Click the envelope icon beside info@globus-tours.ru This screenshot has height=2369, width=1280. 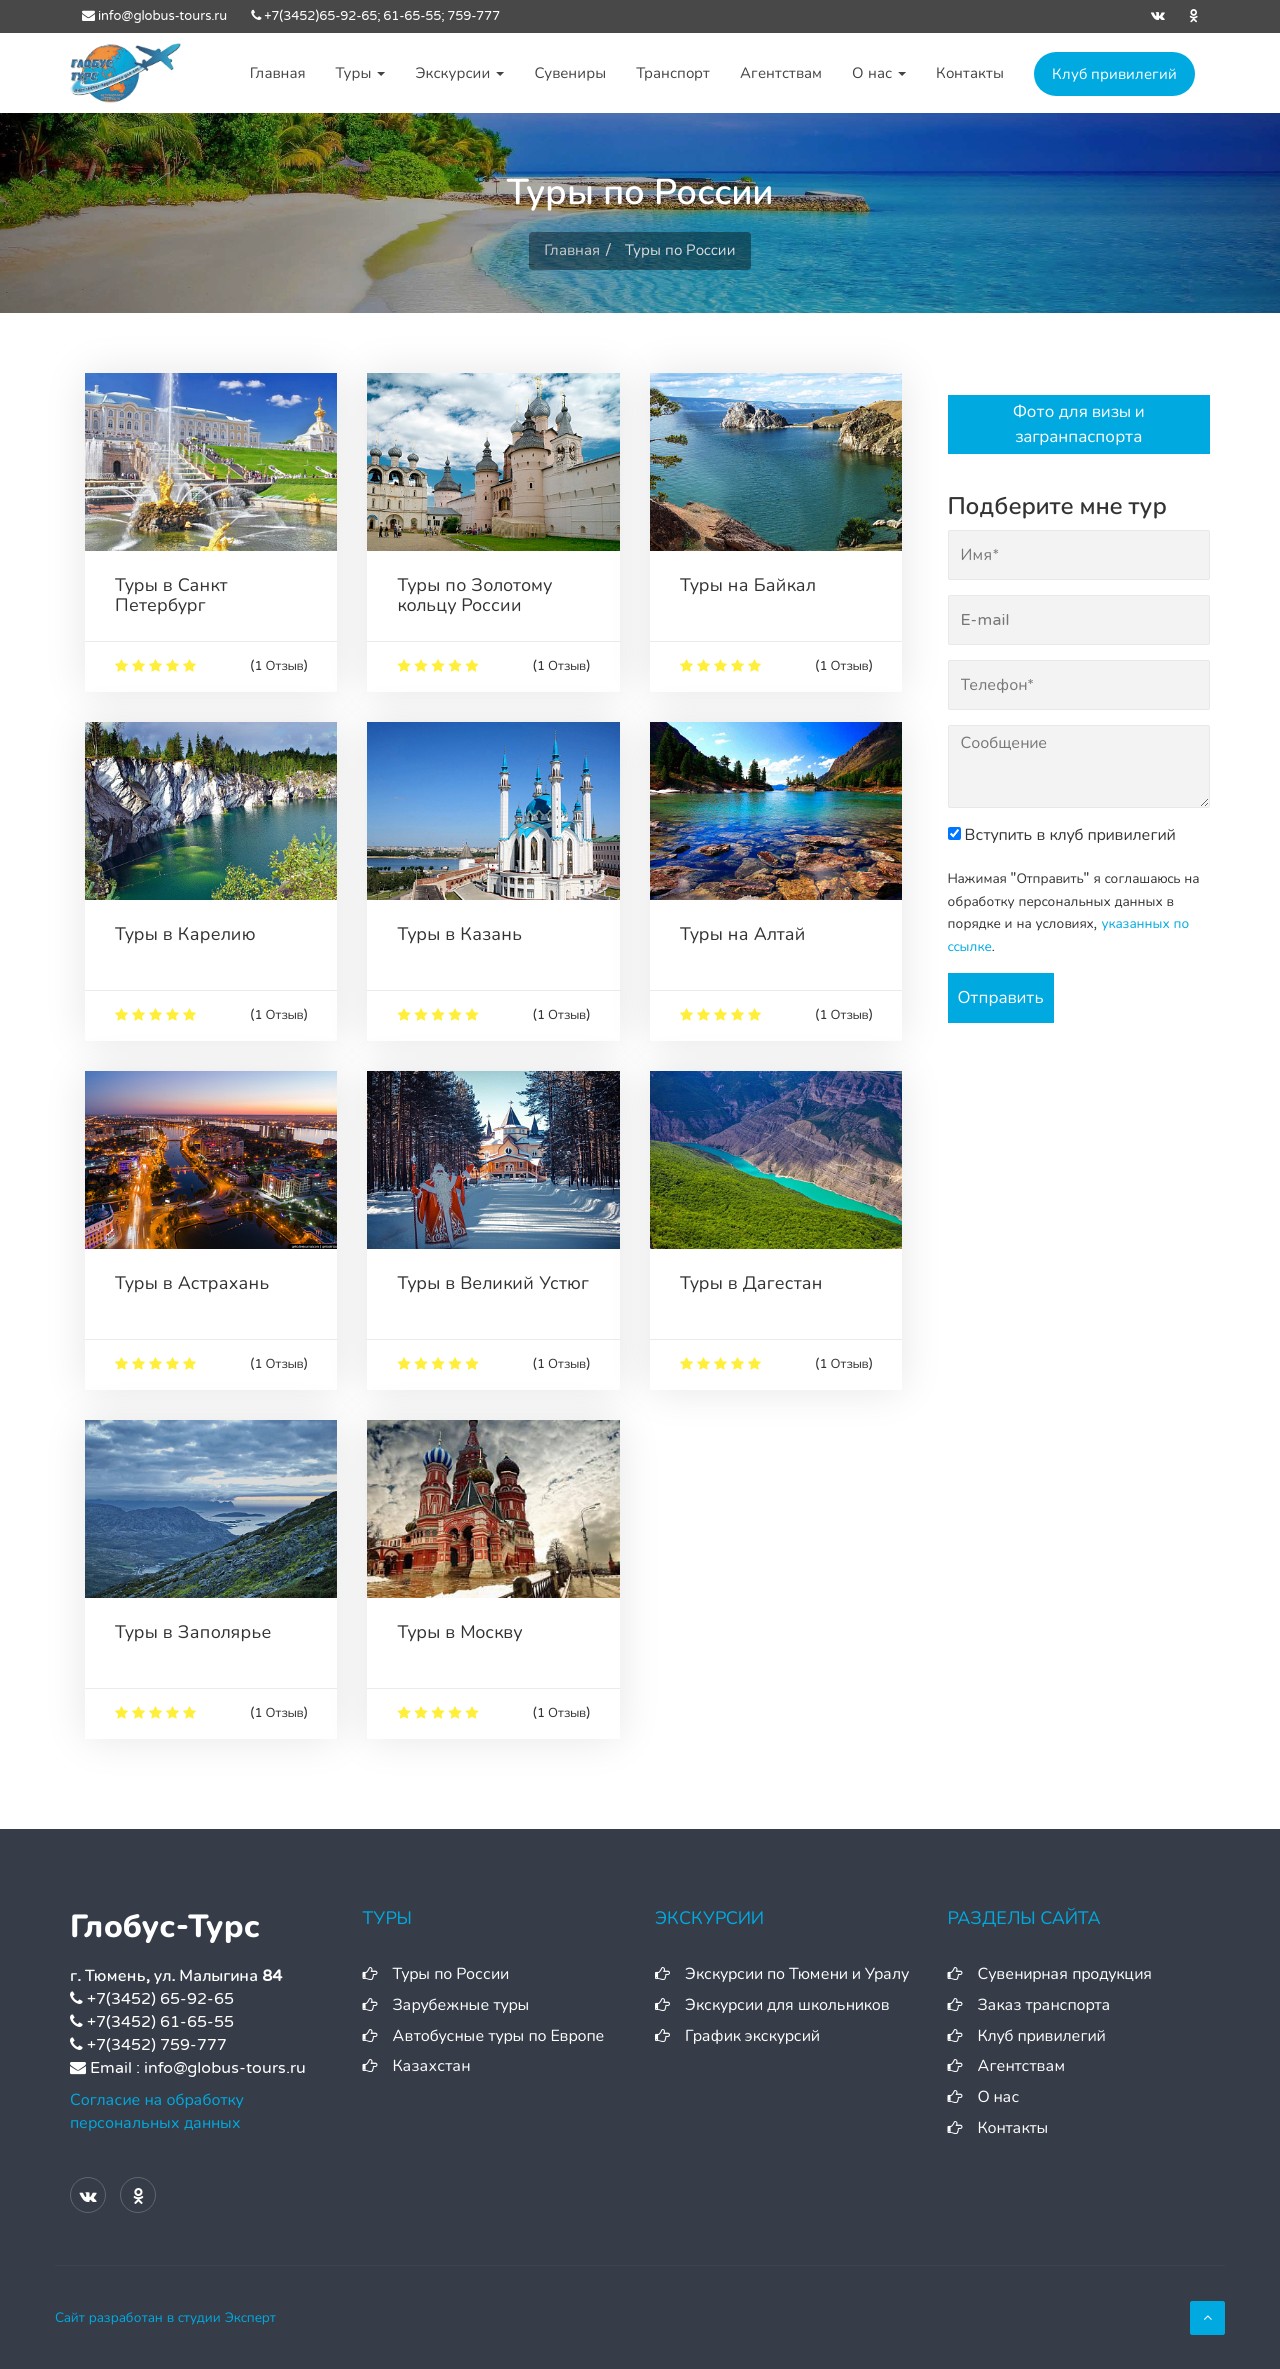pyautogui.click(x=88, y=16)
